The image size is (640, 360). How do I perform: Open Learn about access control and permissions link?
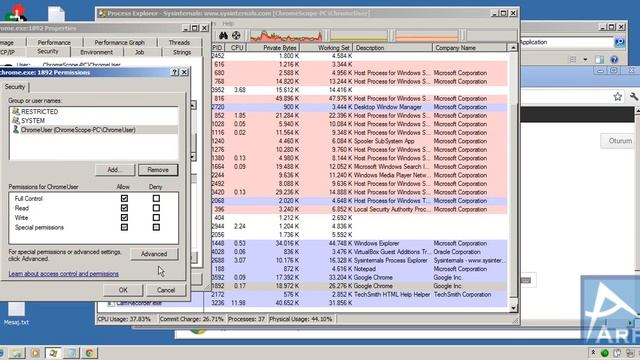pyautogui.click(x=64, y=274)
